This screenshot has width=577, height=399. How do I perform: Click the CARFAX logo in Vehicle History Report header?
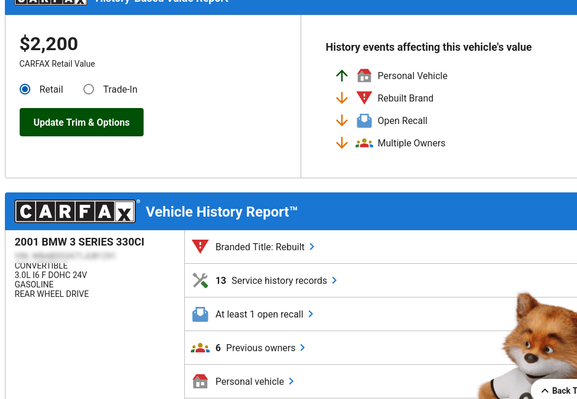point(75,211)
